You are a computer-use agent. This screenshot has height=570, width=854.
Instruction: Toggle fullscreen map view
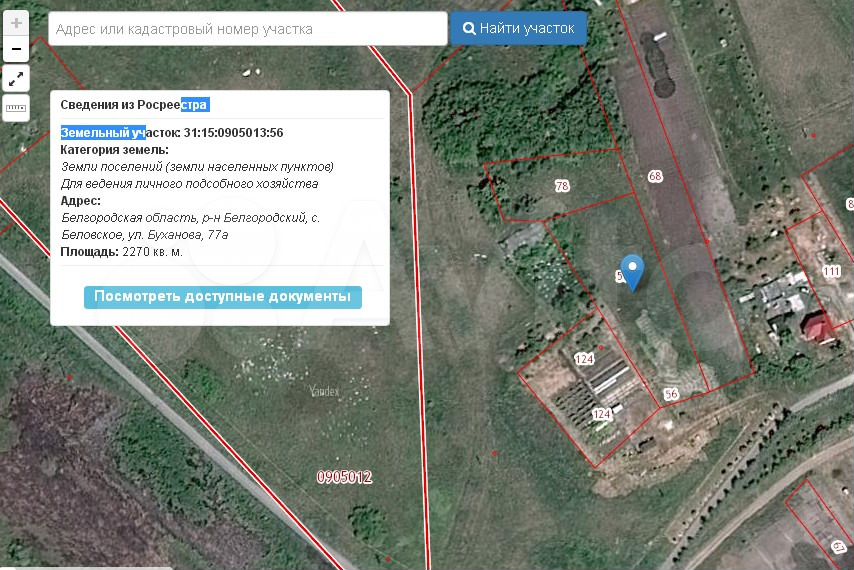(x=16, y=78)
